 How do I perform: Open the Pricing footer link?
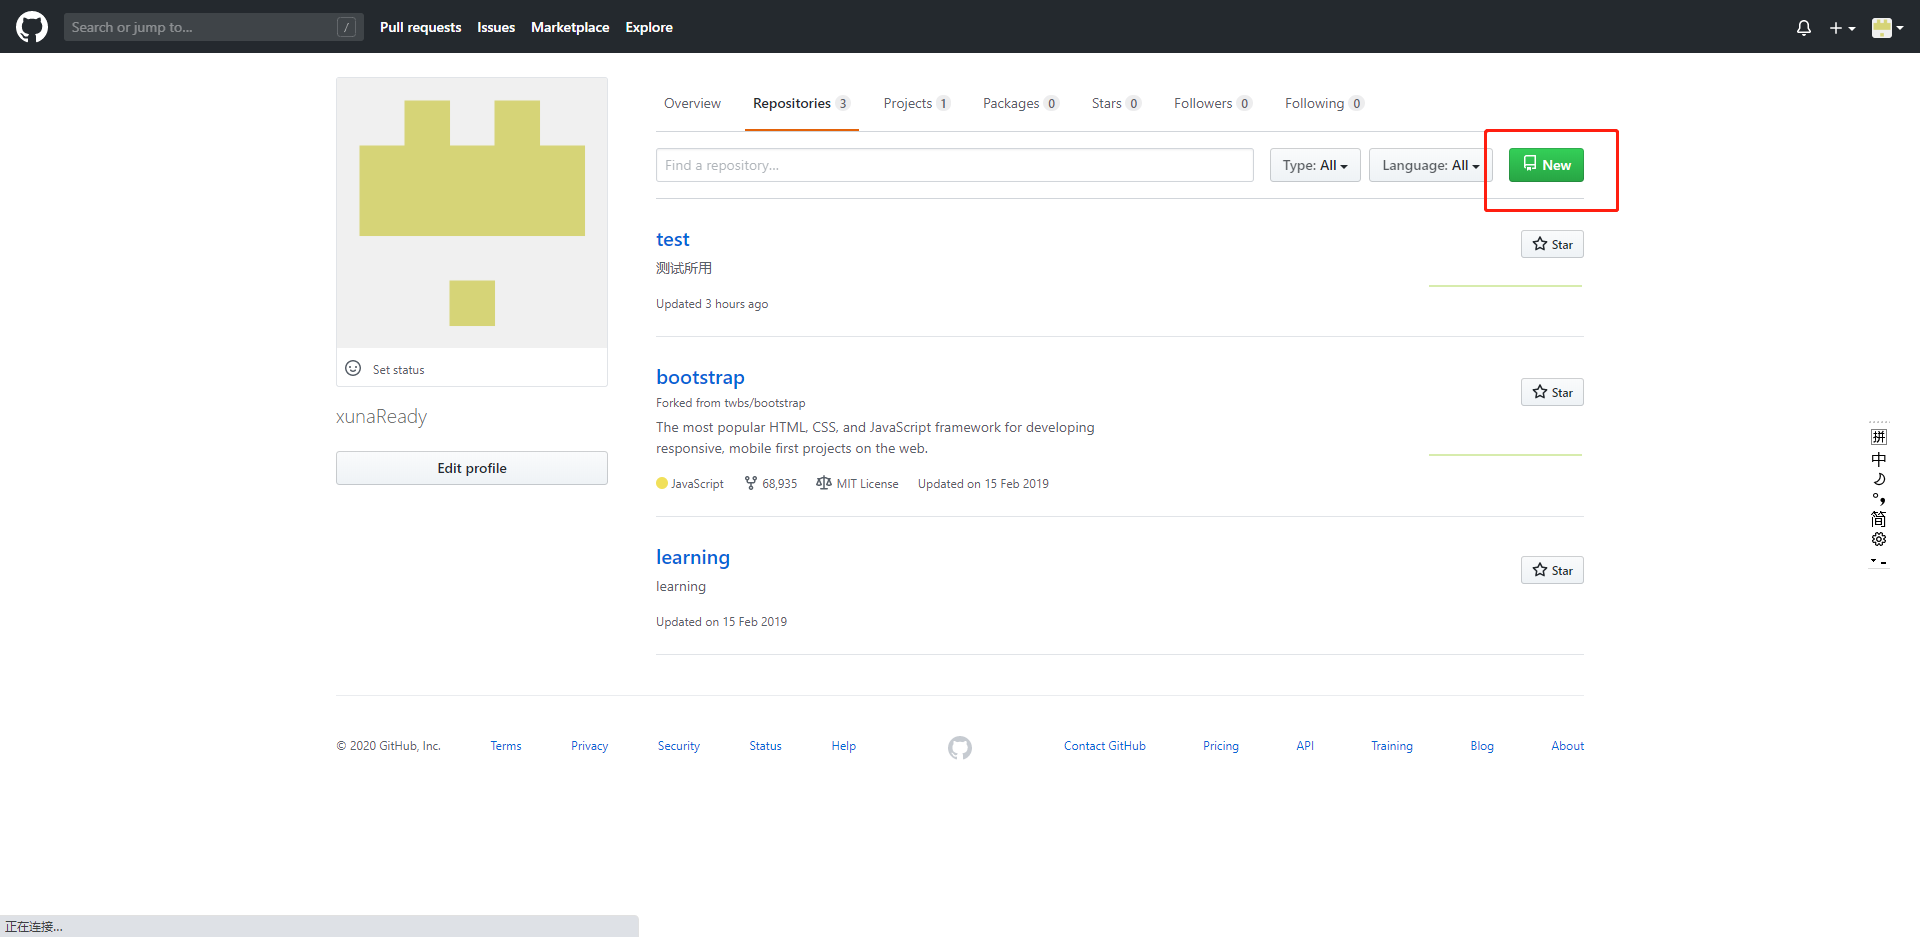[1220, 746]
